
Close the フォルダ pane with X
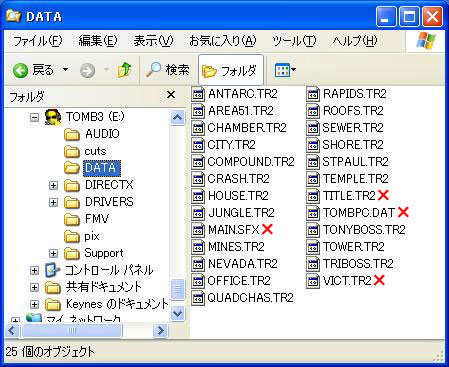(x=171, y=95)
